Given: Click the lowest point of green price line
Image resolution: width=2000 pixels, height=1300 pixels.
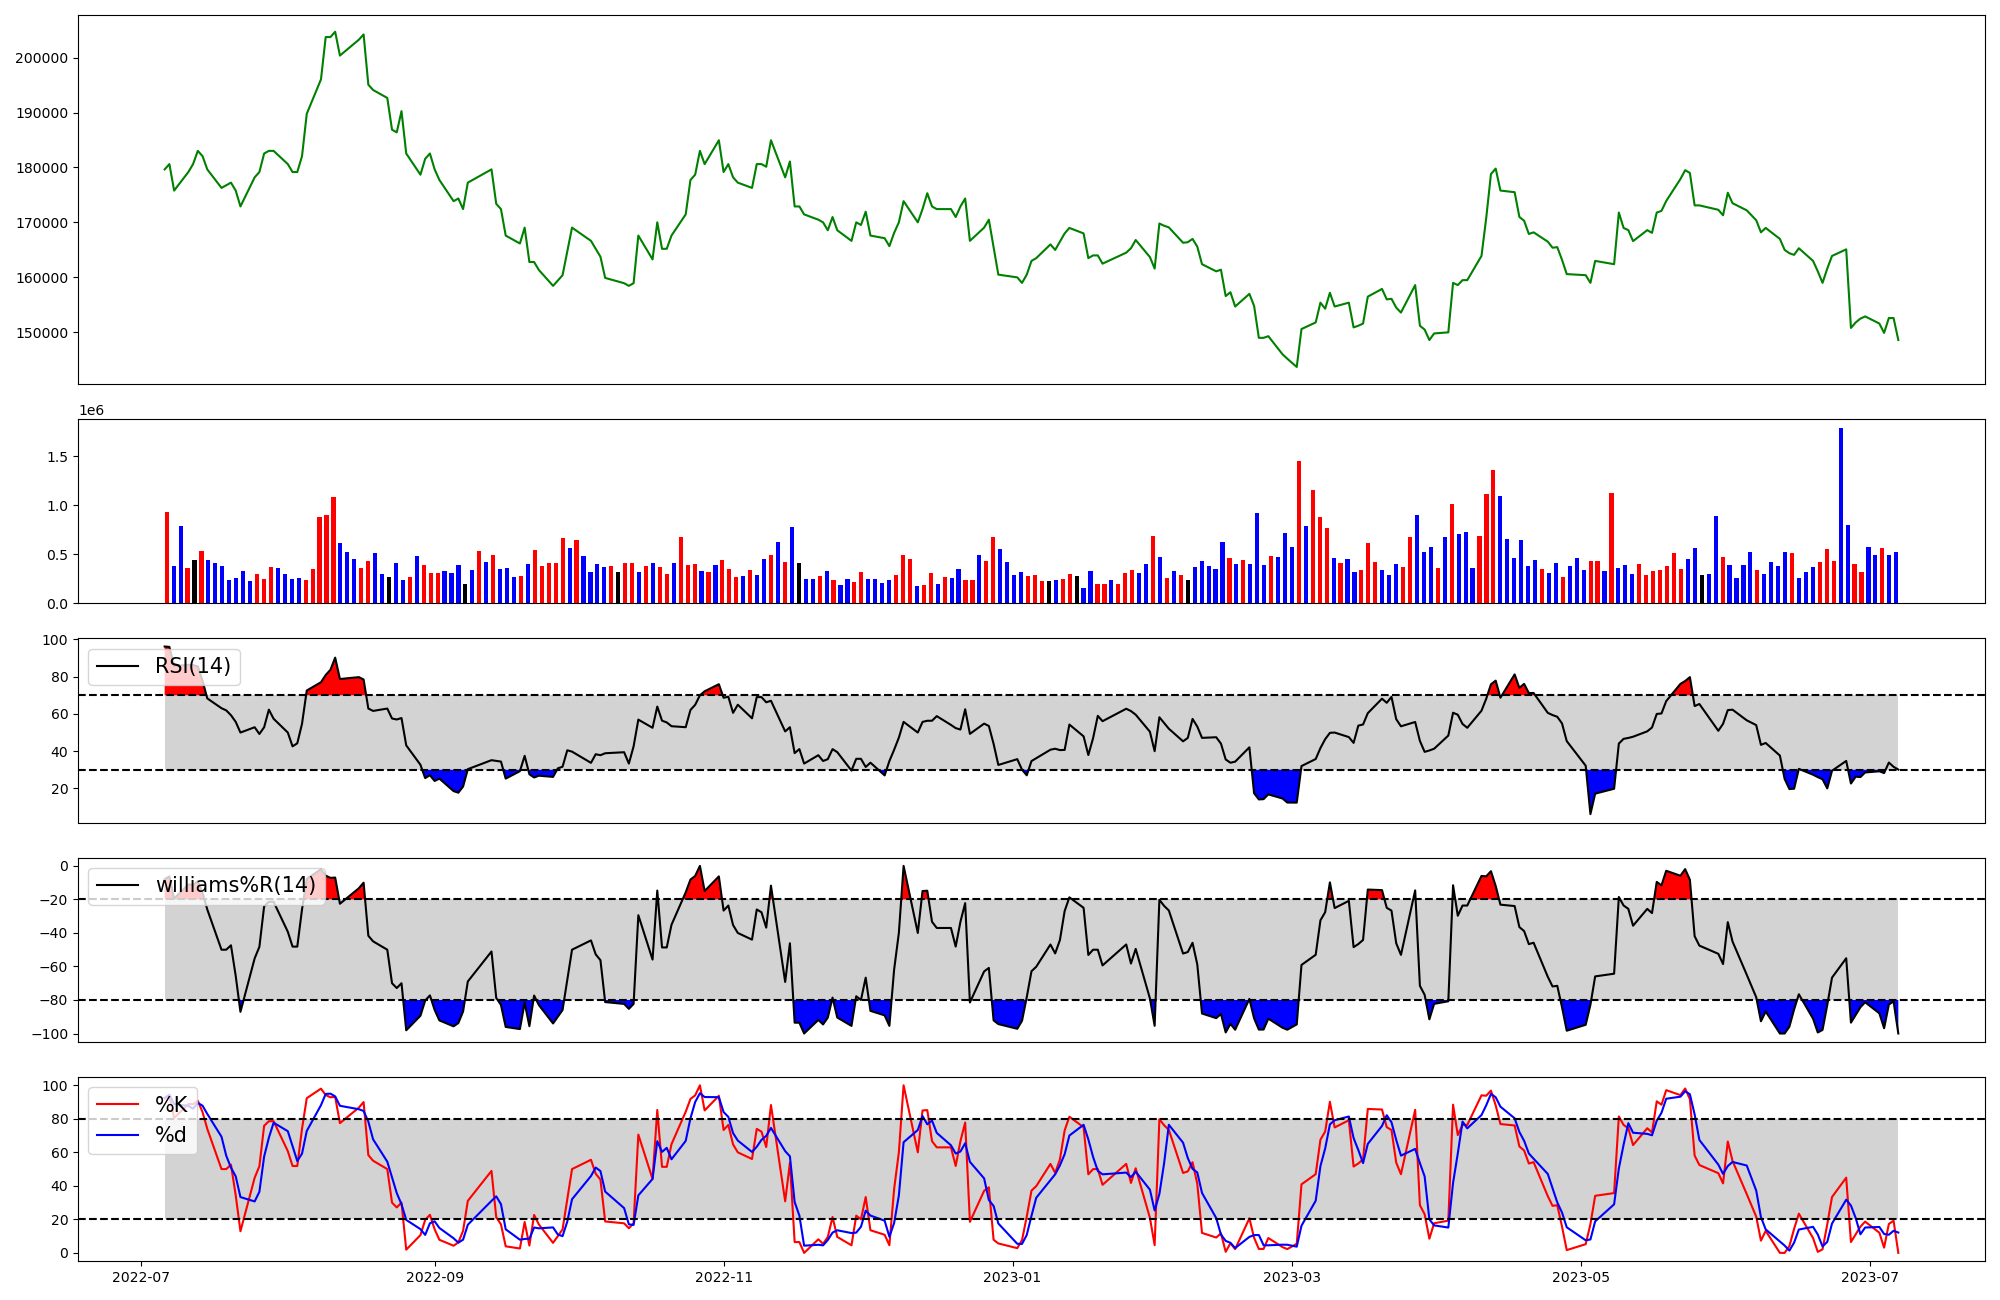Looking at the screenshot, I should [x=1297, y=366].
